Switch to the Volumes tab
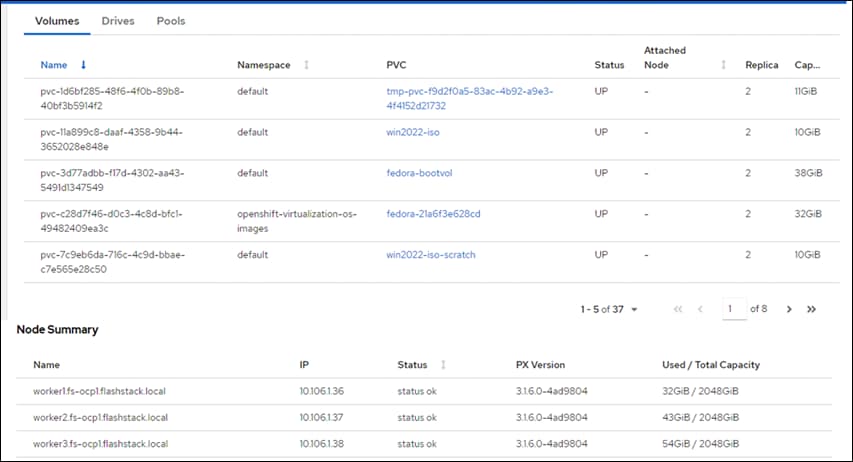The height and width of the screenshot is (462, 853). 57,21
